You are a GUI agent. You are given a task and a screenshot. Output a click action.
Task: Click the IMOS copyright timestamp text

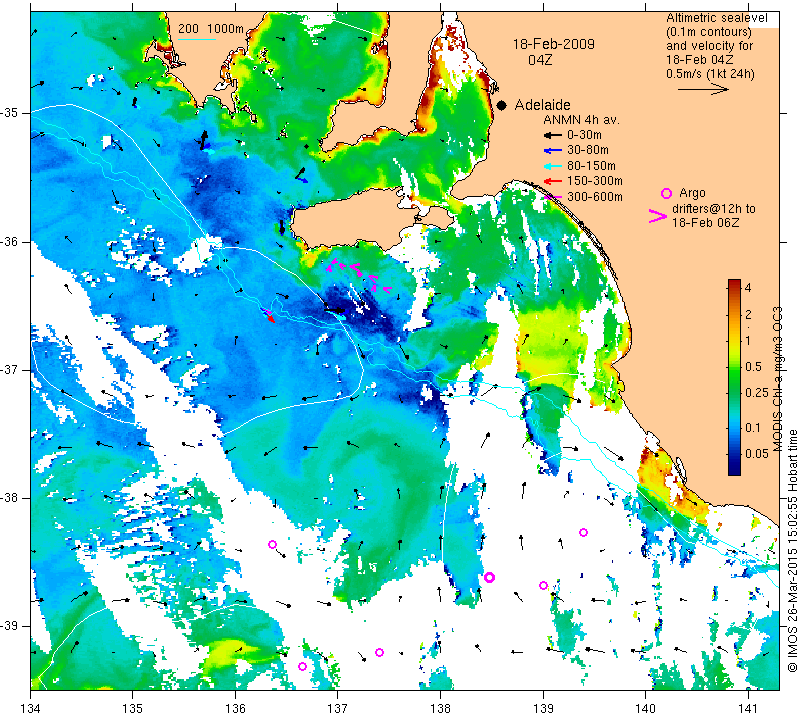(792, 550)
